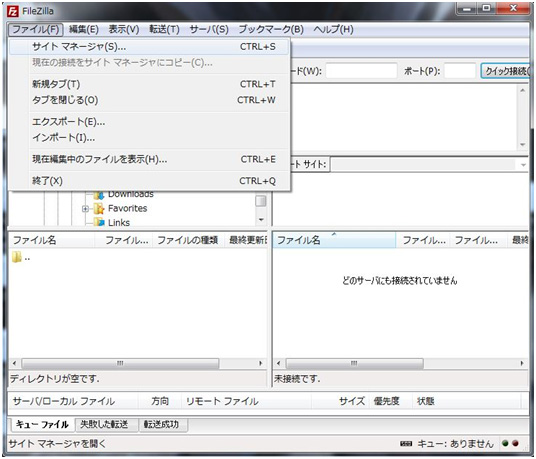Image resolution: width=536 pixels, height=459 pixels.
Task: Click the 優先度 queue column header
Action: [390, 401]
